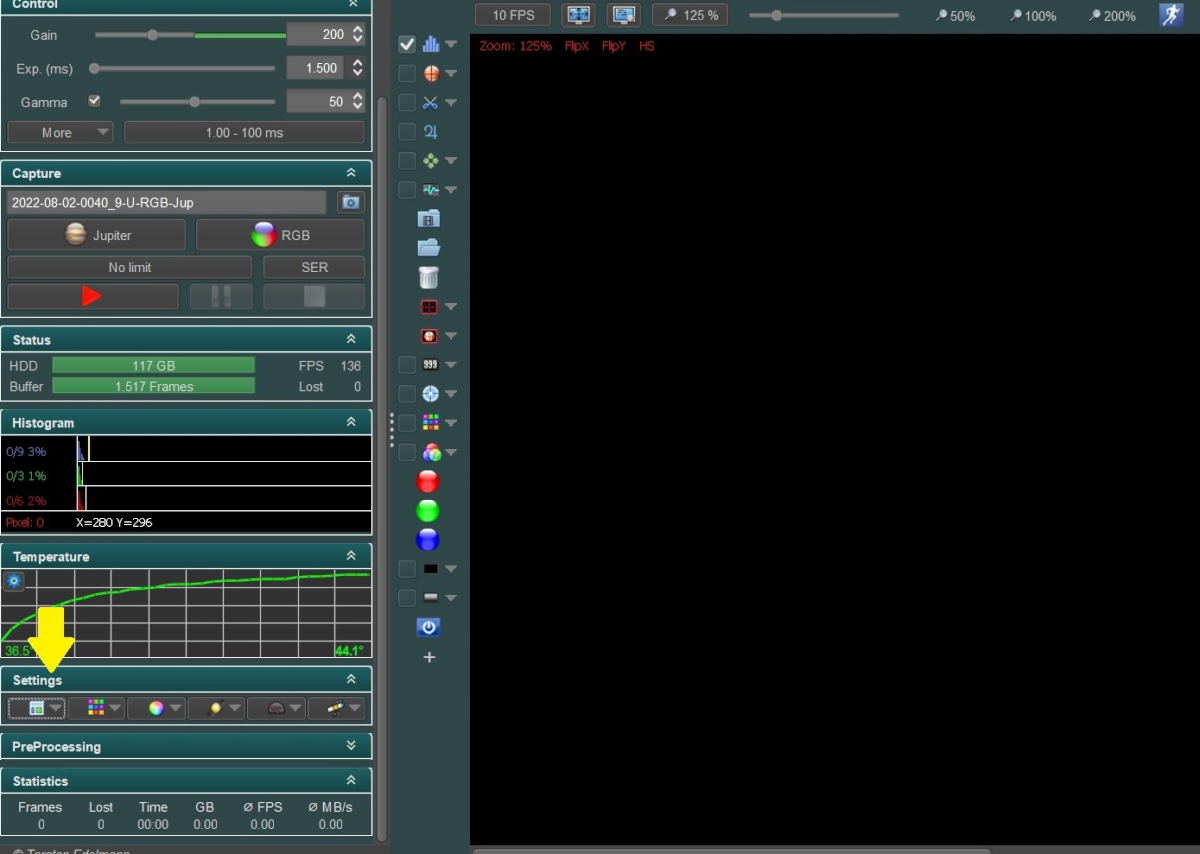The width and height of the screenshot is (1200, 854).
Task: Click the trash bin delete icon
Action: tap(429, 277)
